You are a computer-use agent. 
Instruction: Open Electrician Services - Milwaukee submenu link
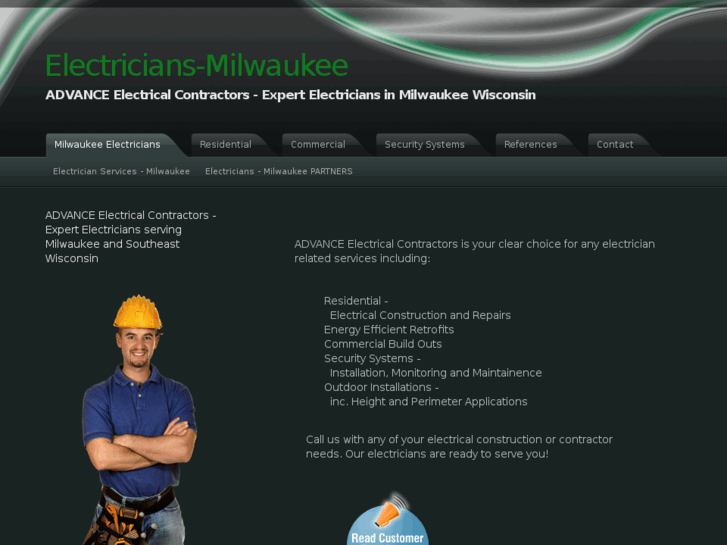(121, 172)
